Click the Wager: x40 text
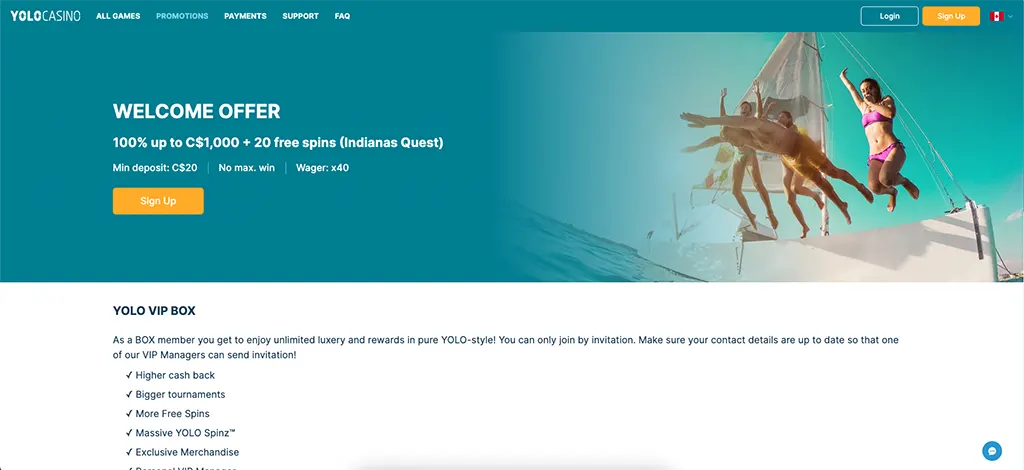 (323, 168)
